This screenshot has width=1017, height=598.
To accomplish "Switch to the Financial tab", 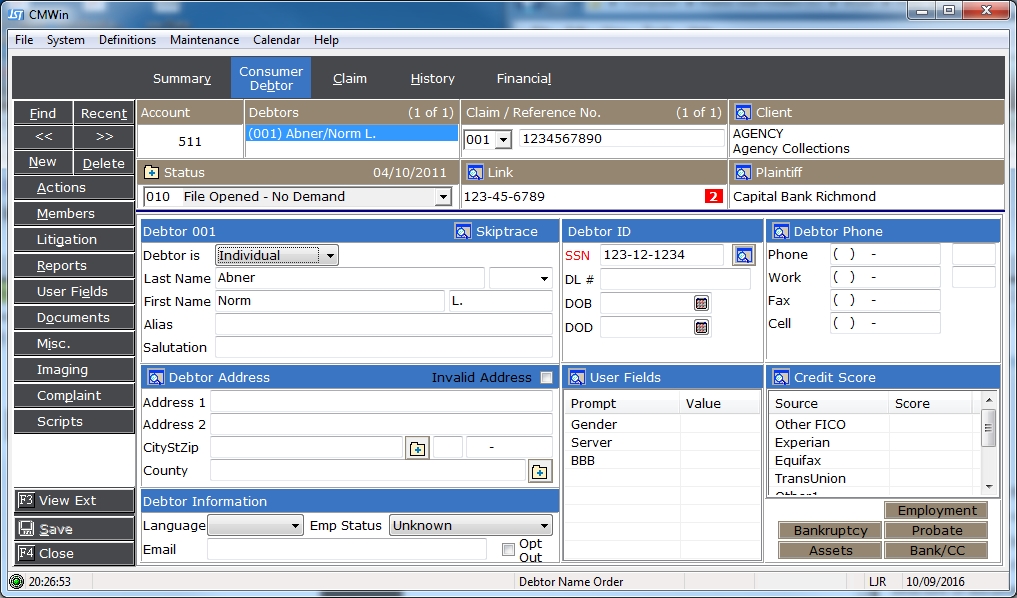I will tap(523, 78).
